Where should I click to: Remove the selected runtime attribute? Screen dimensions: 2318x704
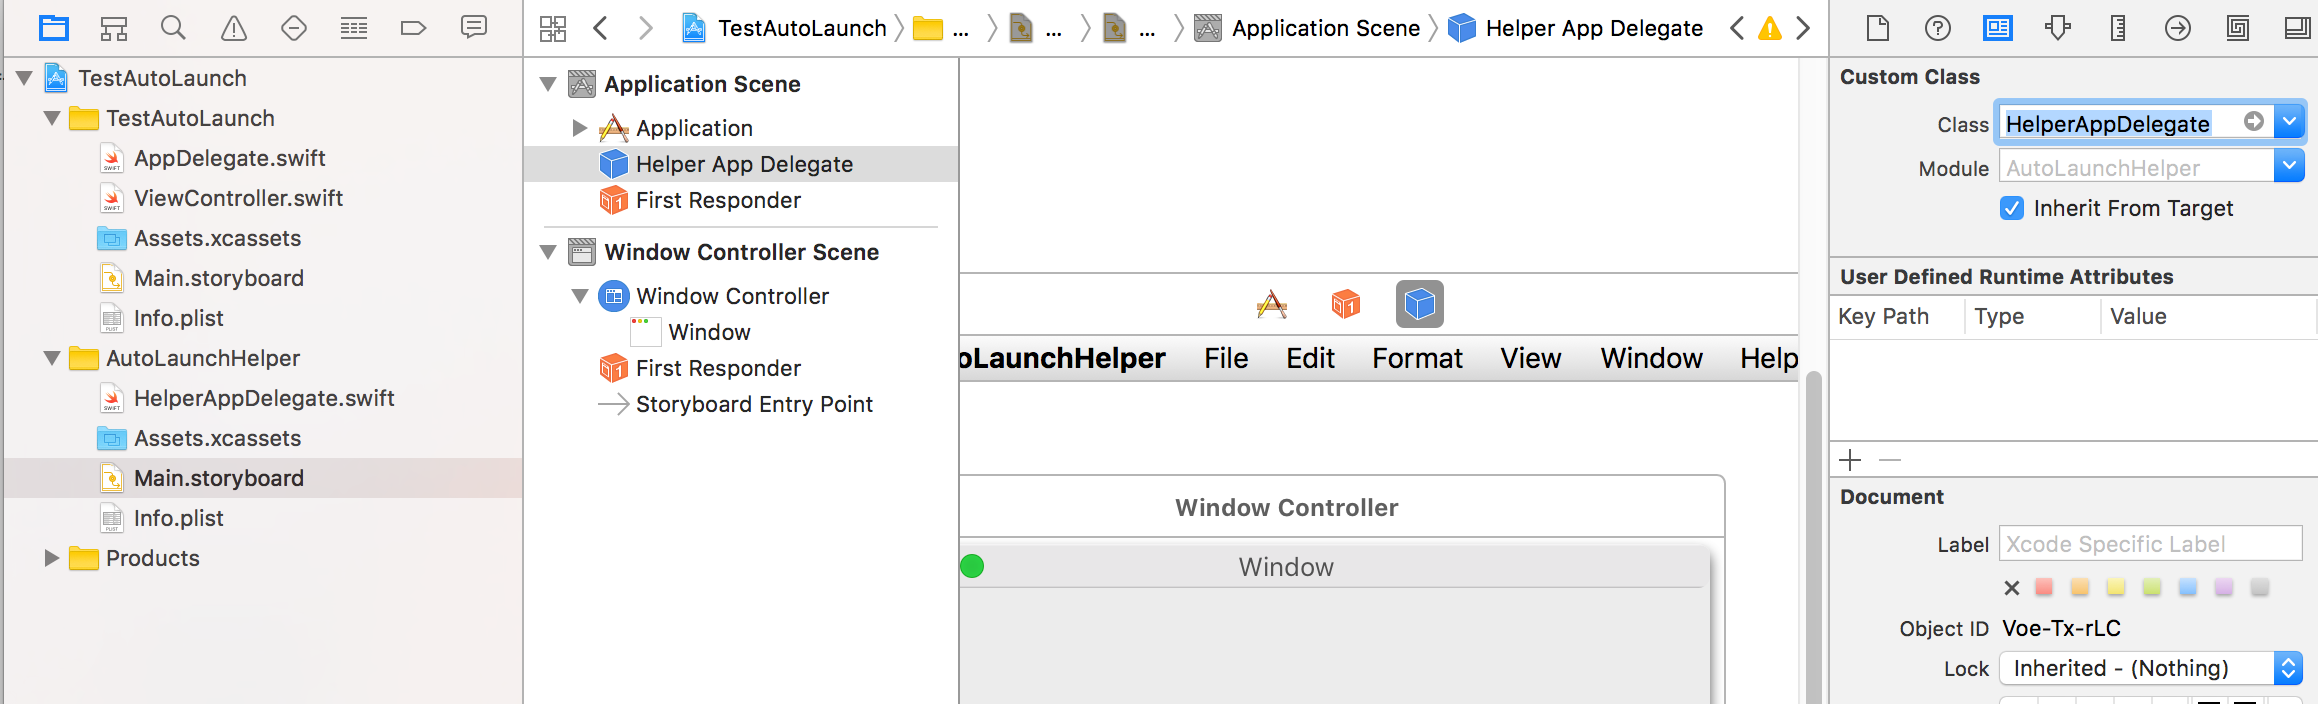1890,460
